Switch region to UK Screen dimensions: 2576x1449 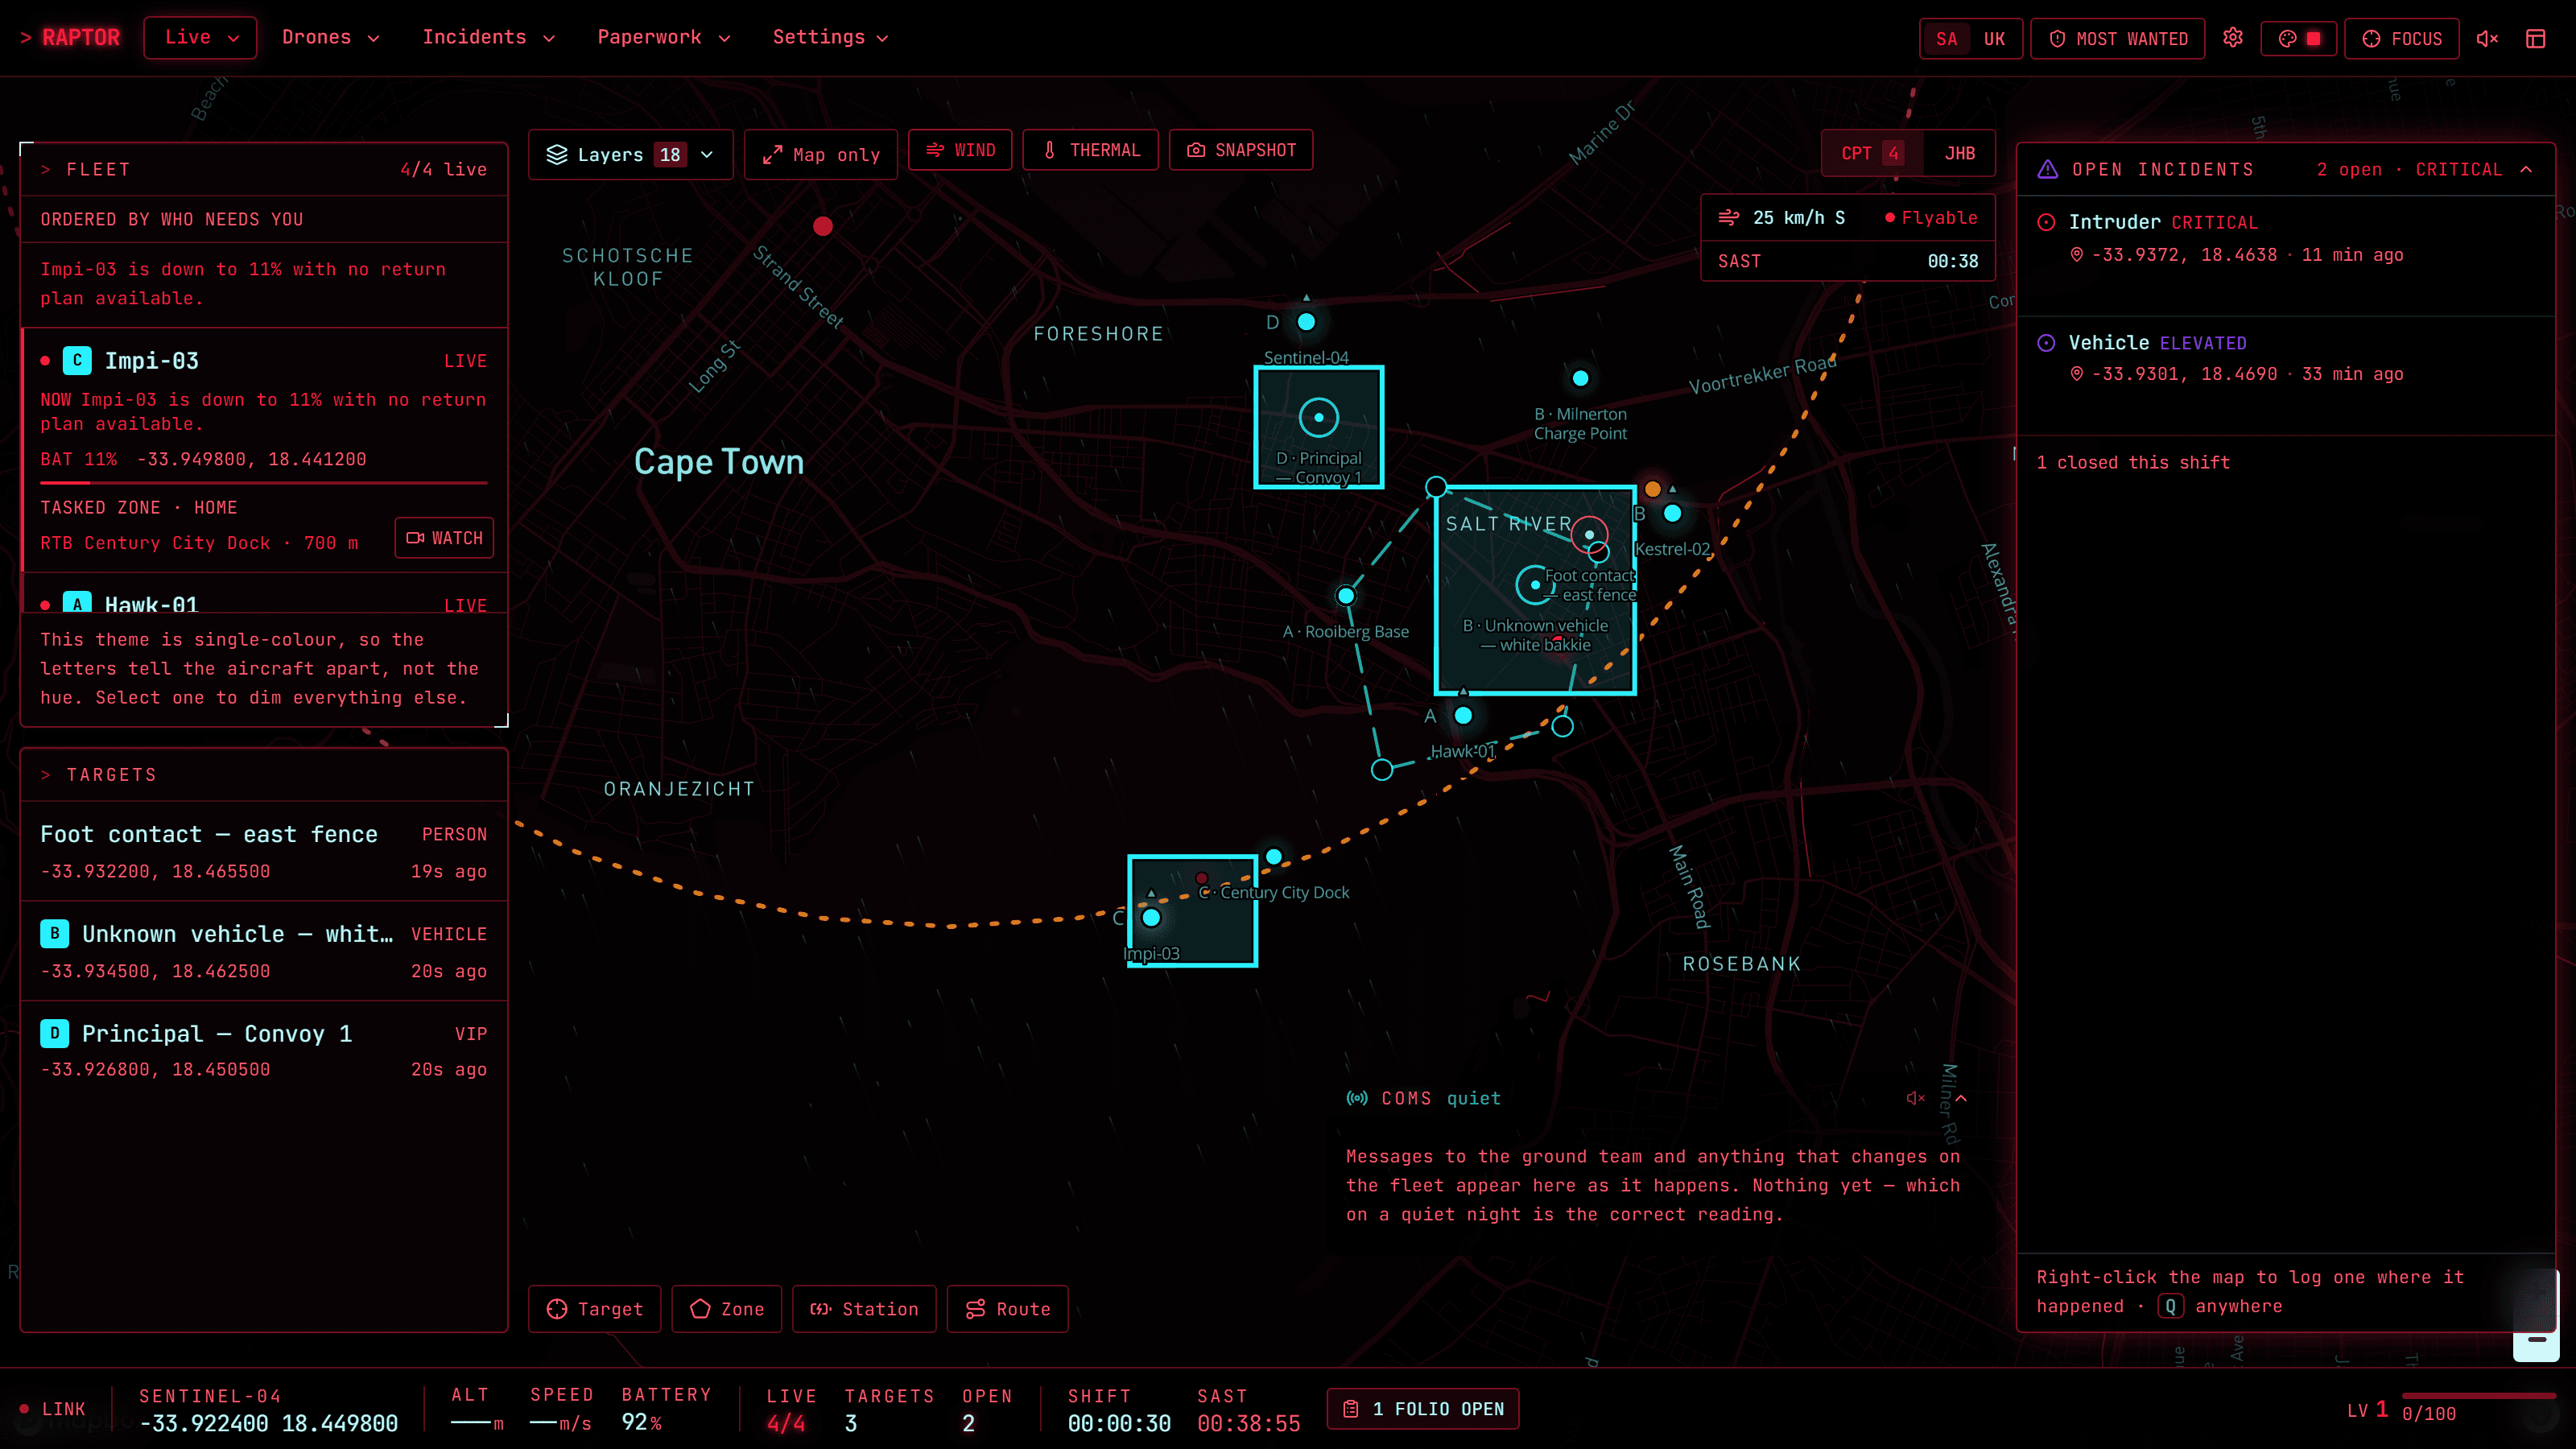(1994, 39)
